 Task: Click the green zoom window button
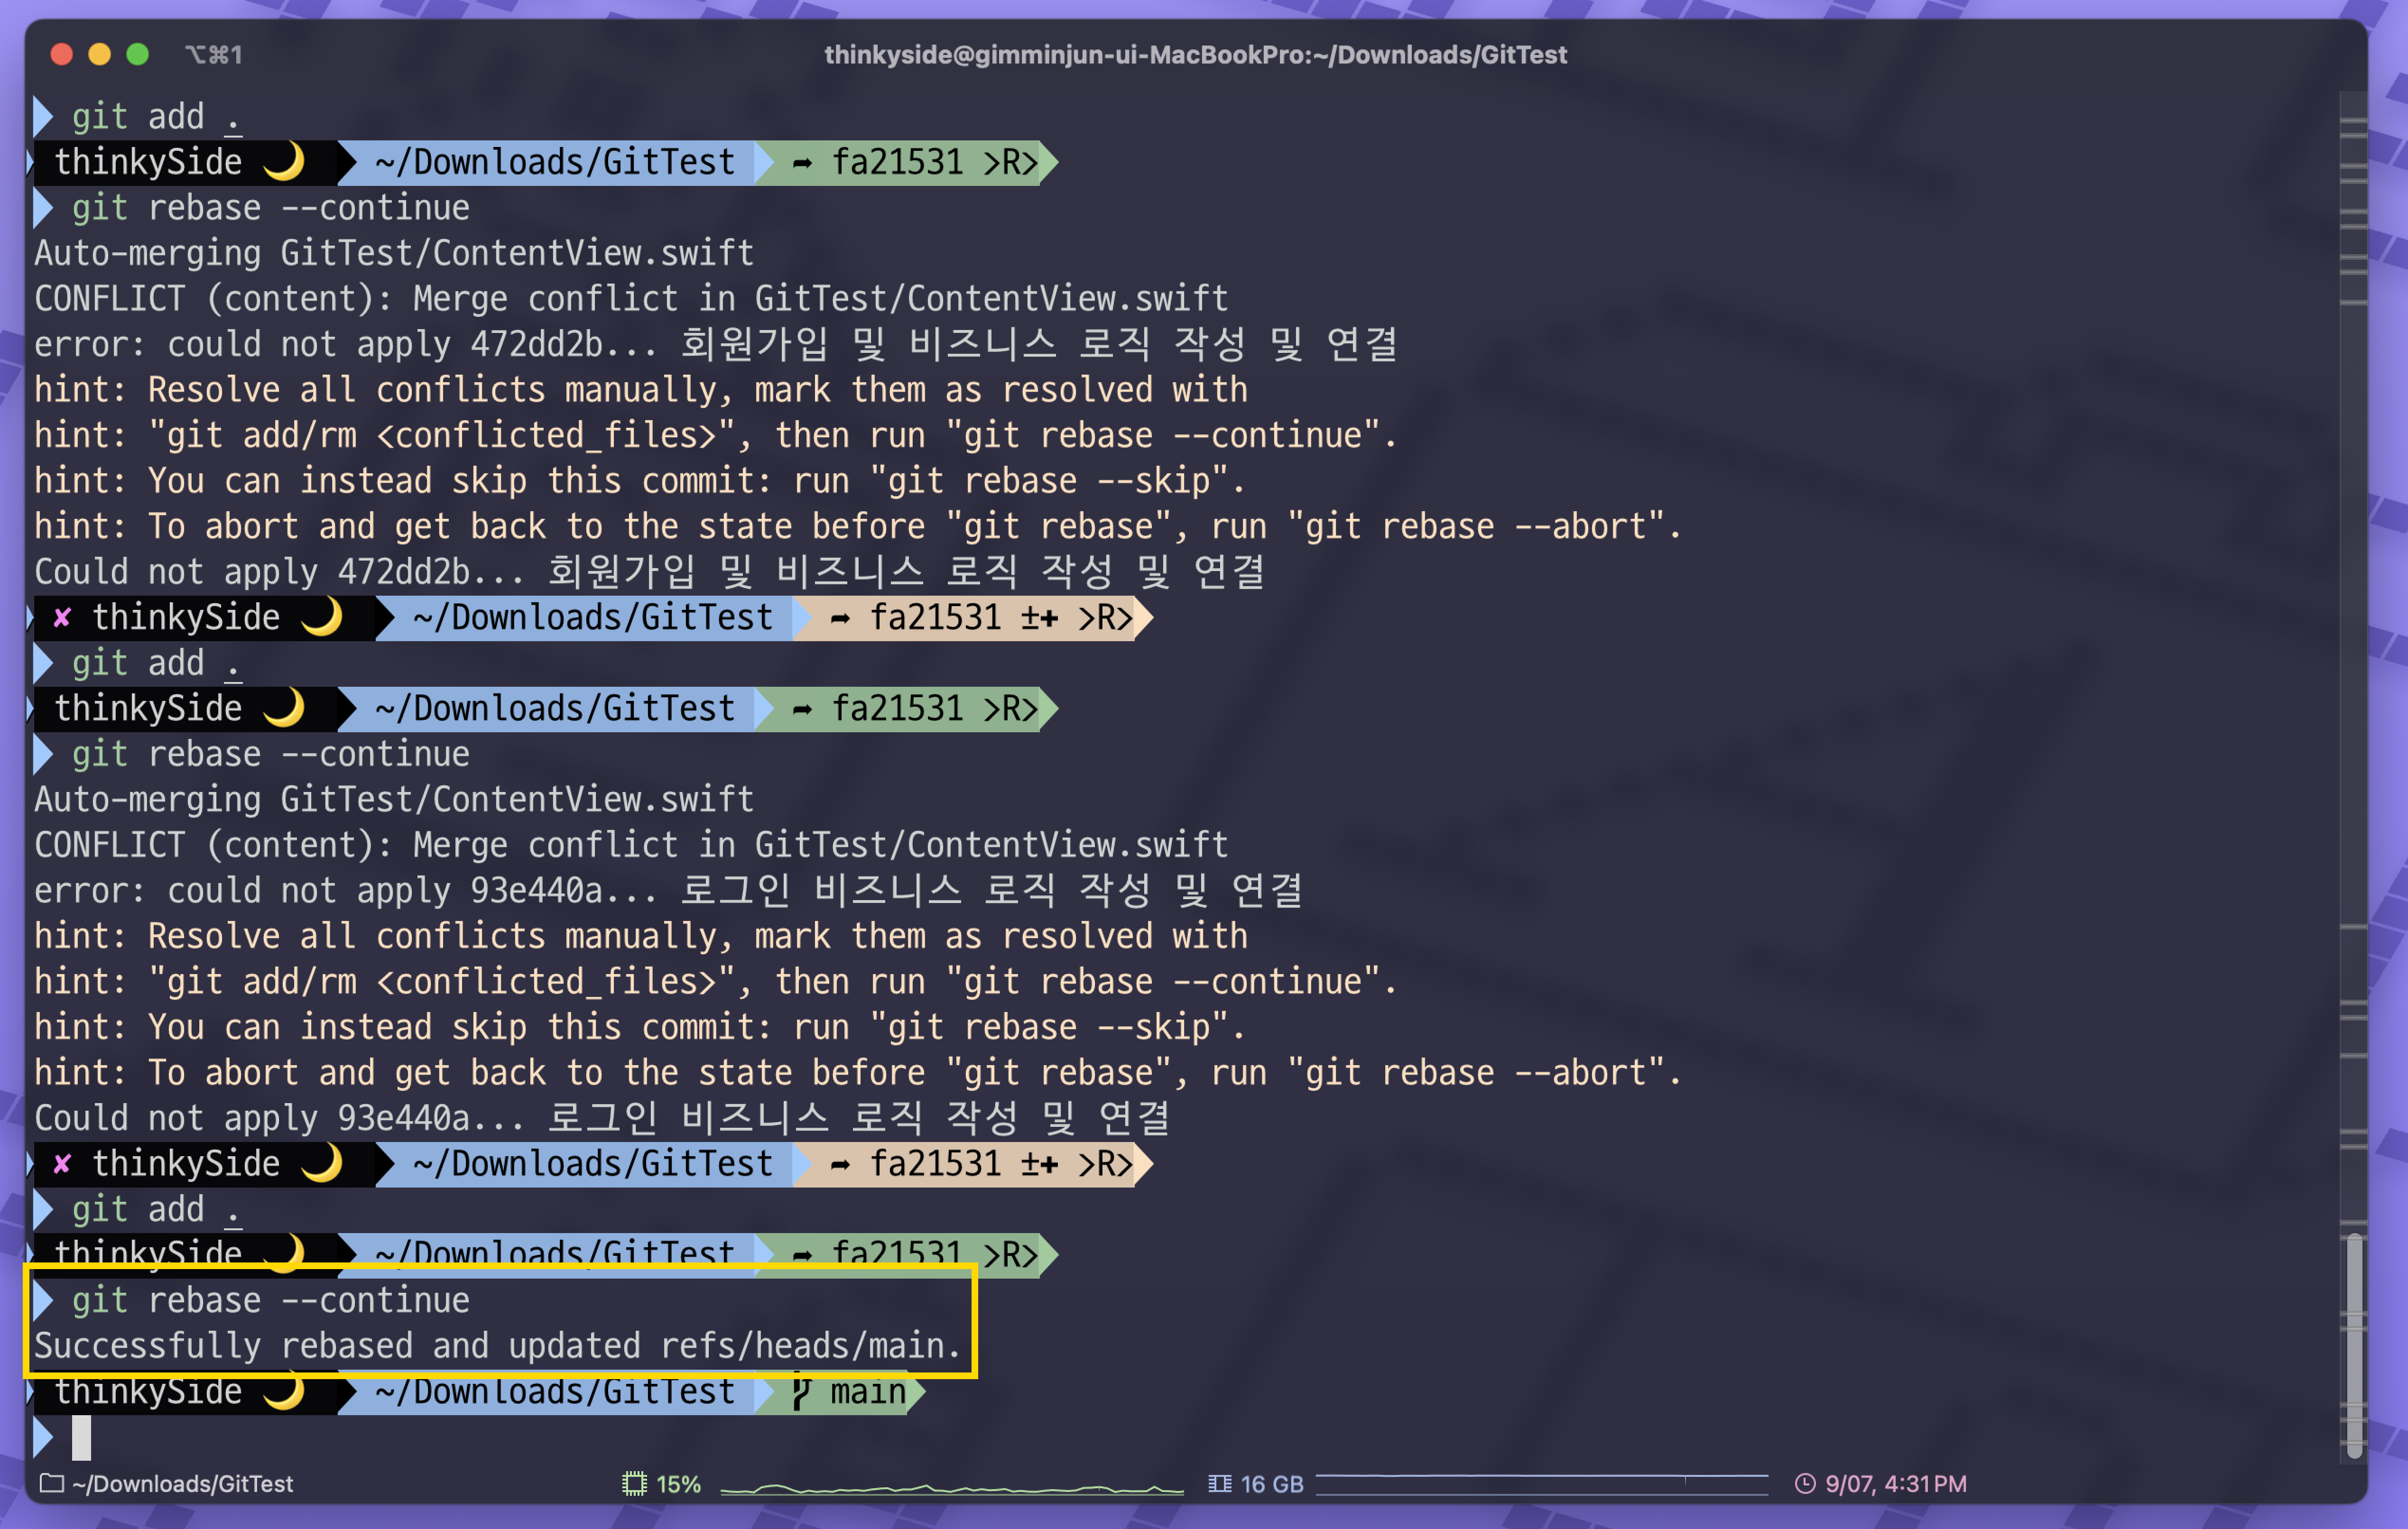(138, 54)
